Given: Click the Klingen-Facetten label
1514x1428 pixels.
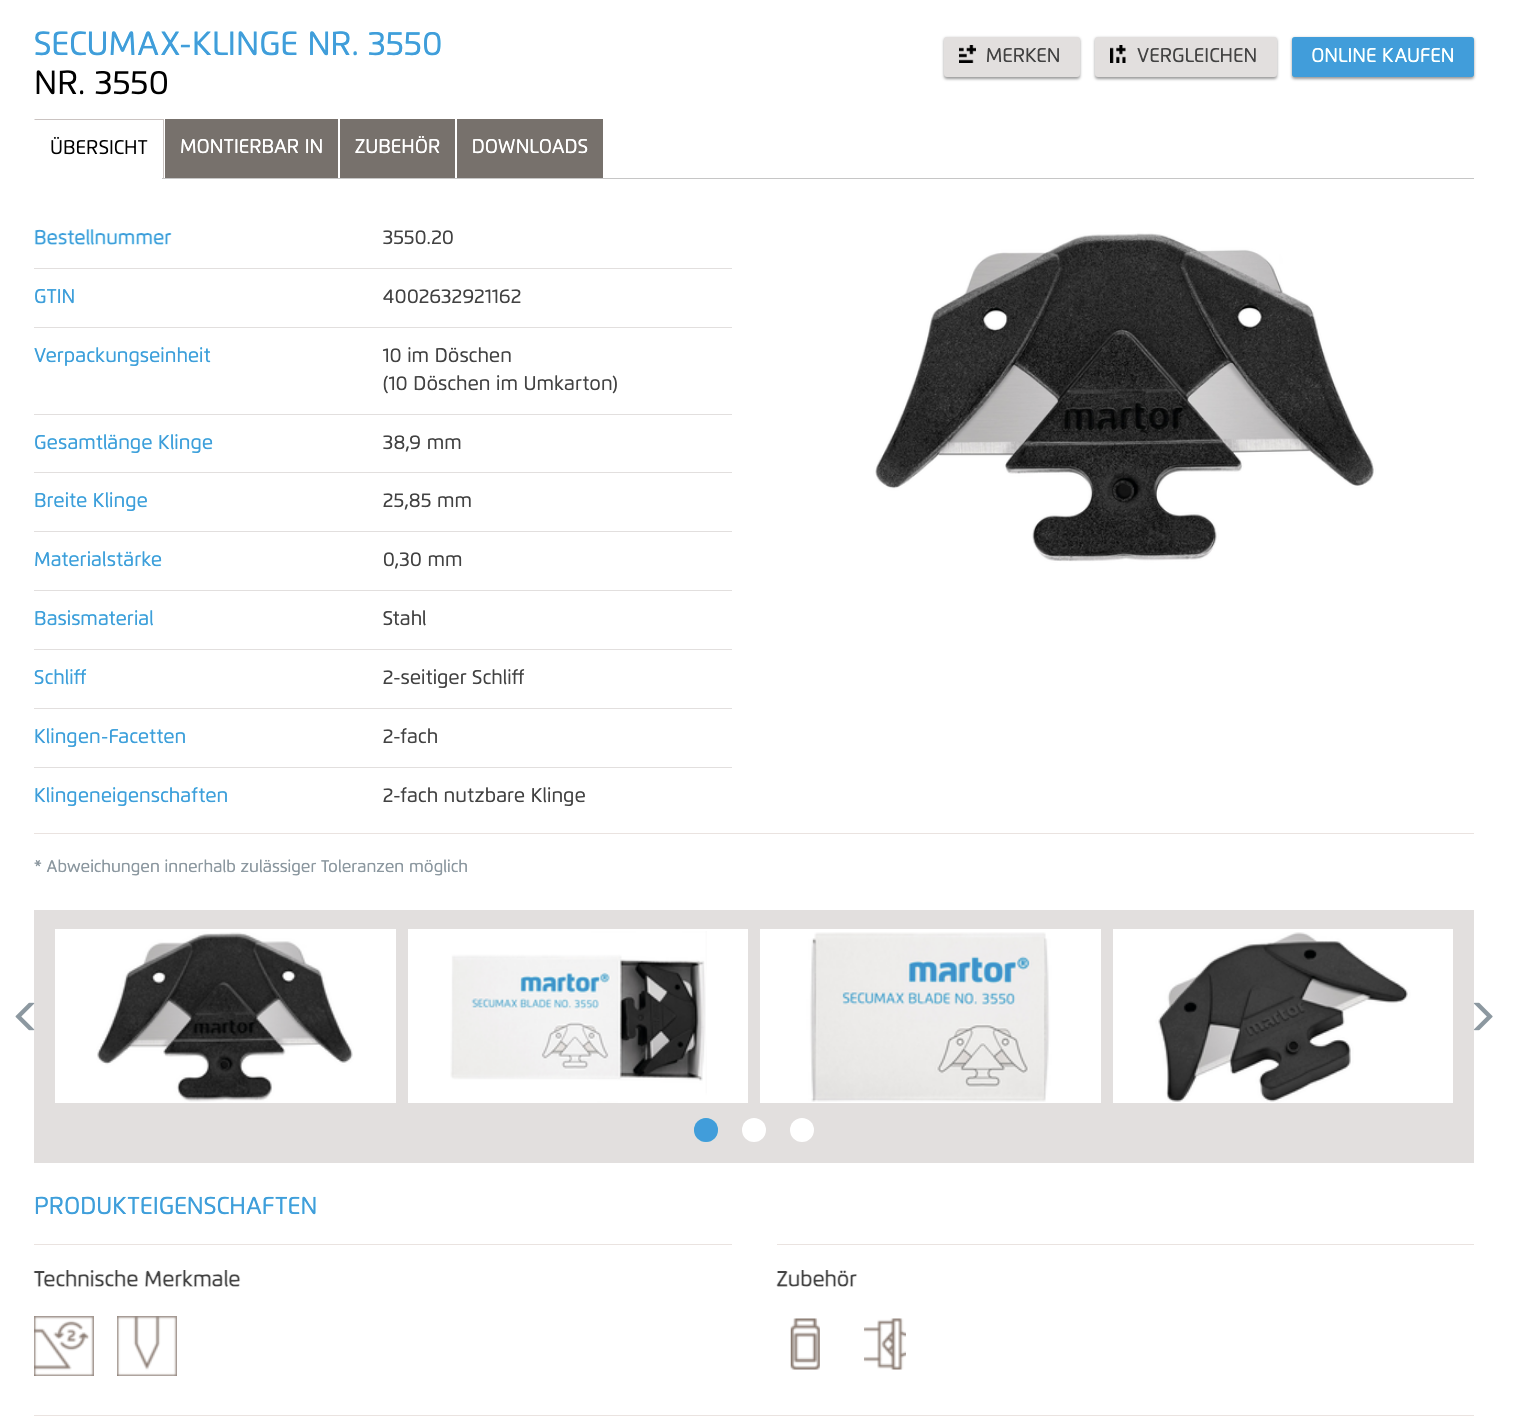Looking at the screenshot, I should pos(110,737).
